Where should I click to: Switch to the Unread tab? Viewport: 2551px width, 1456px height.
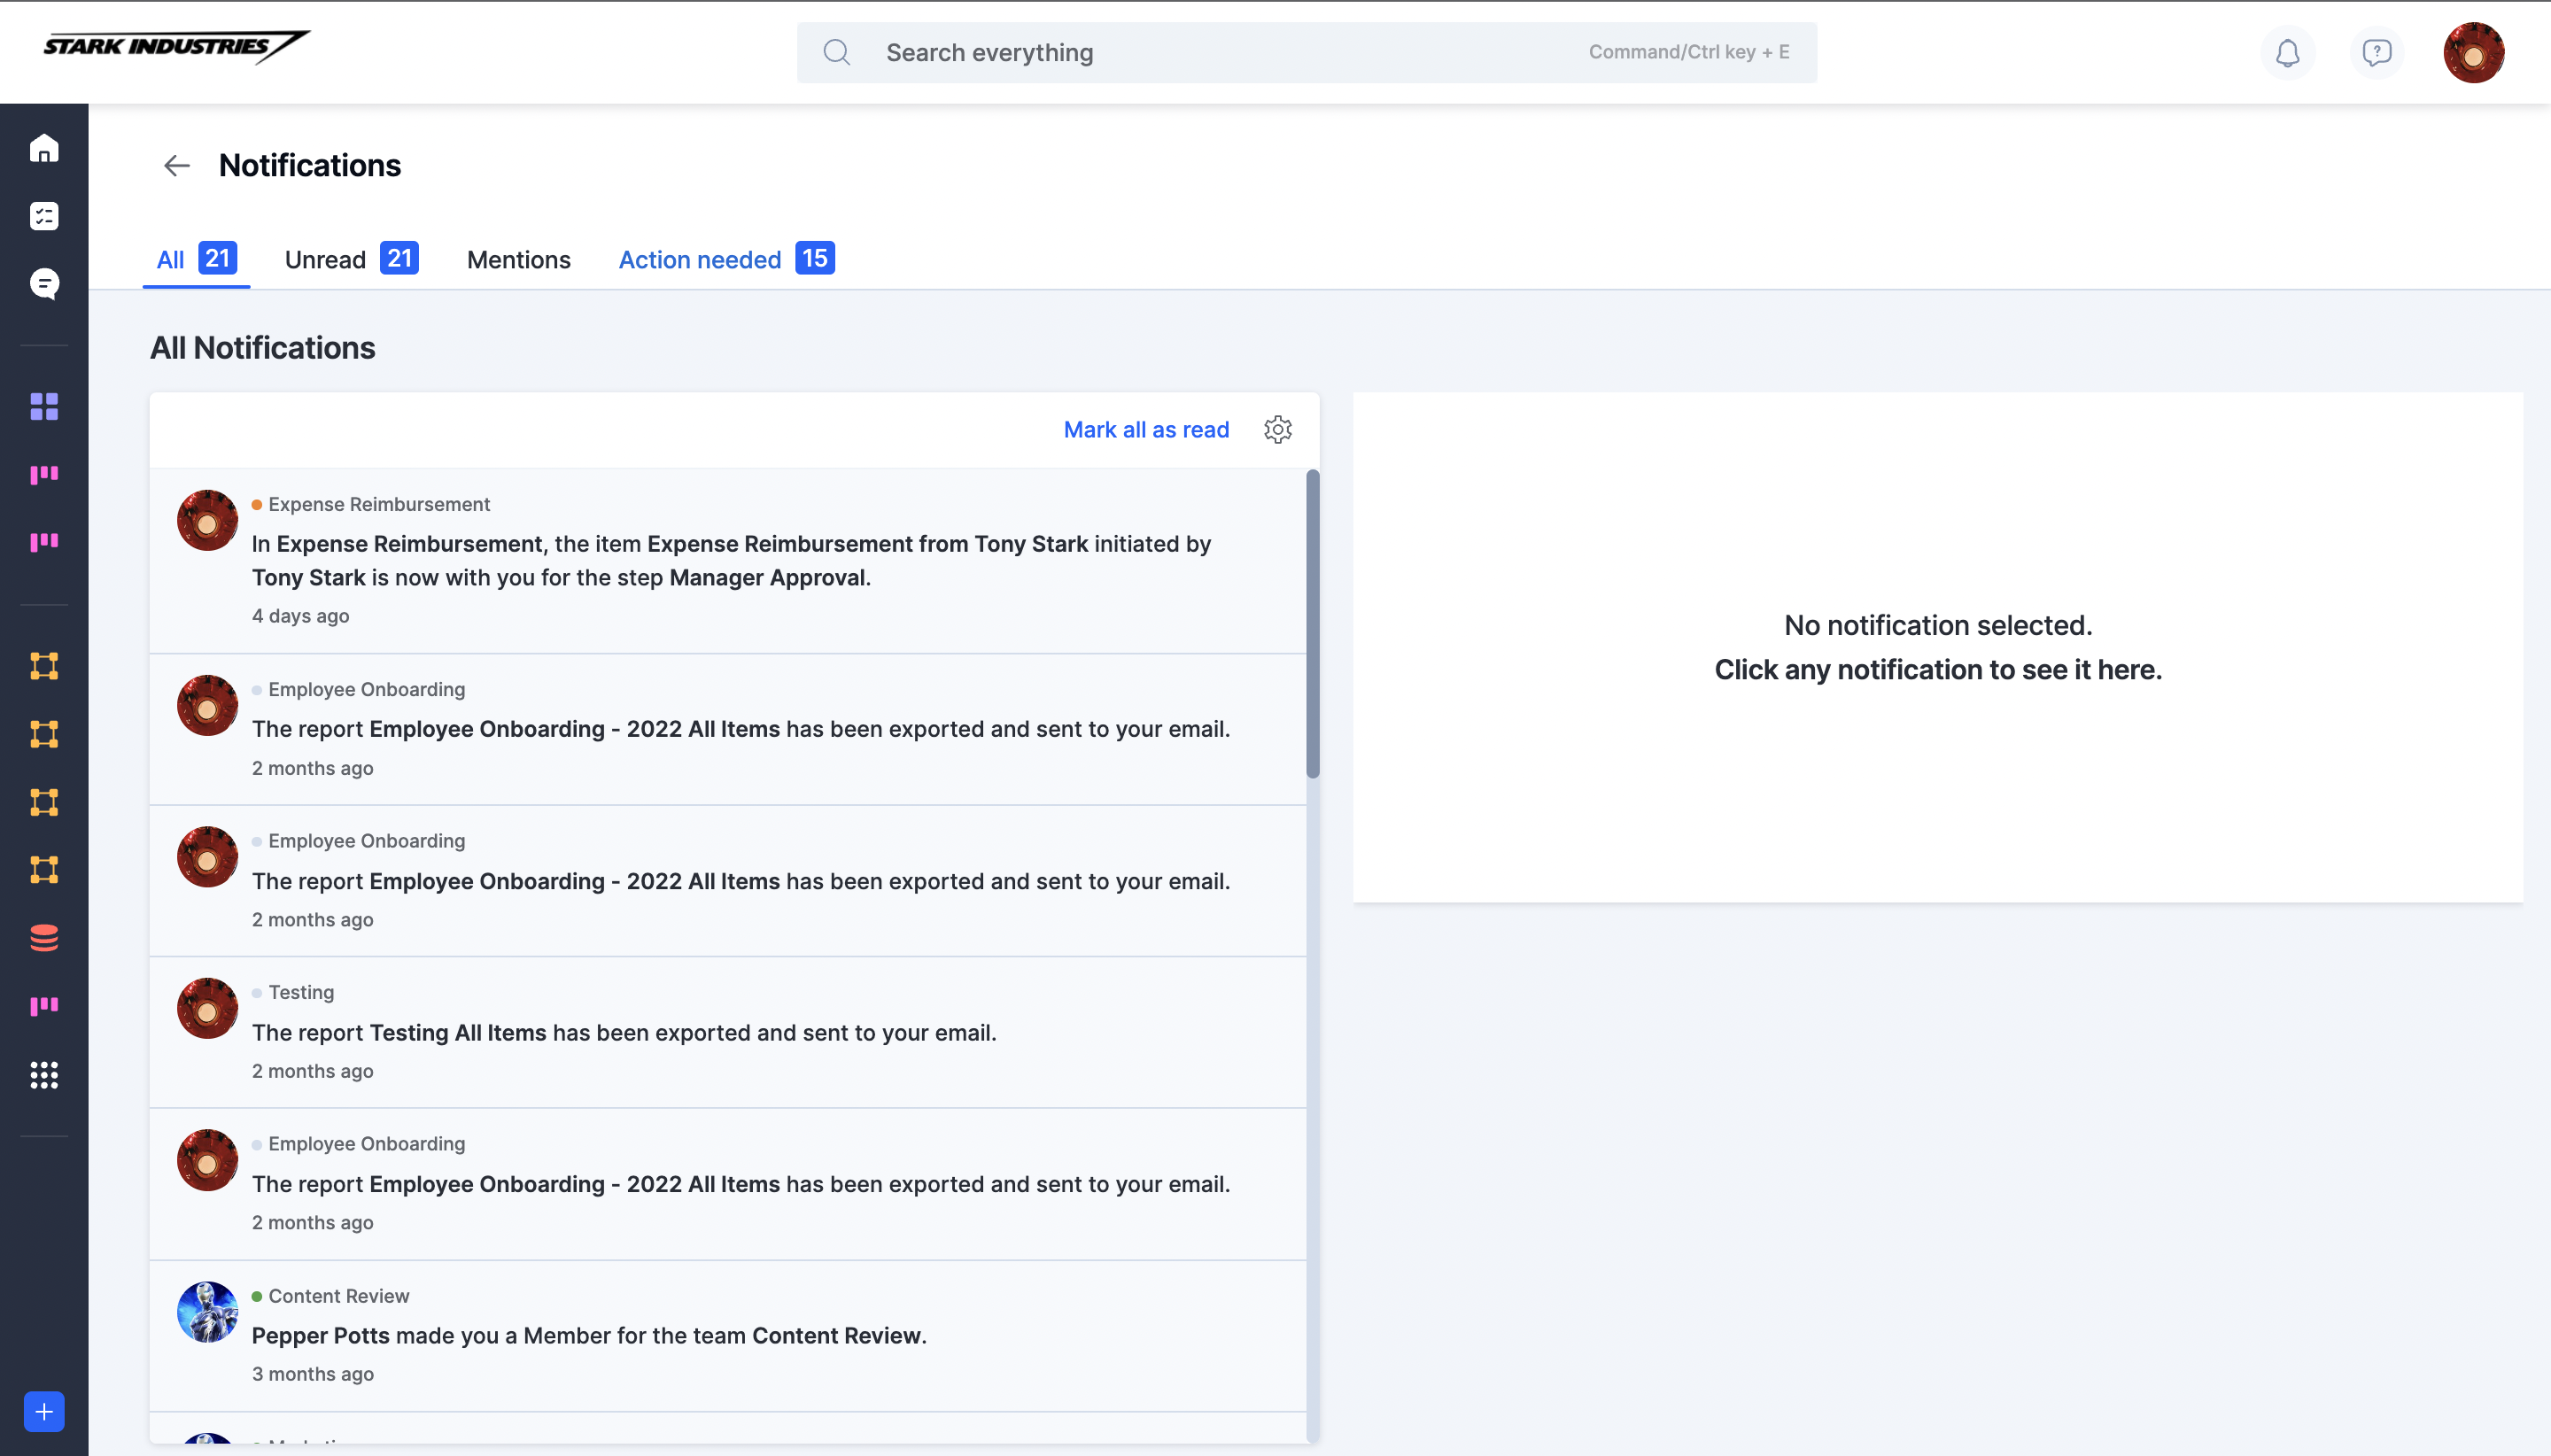(352, 259)
